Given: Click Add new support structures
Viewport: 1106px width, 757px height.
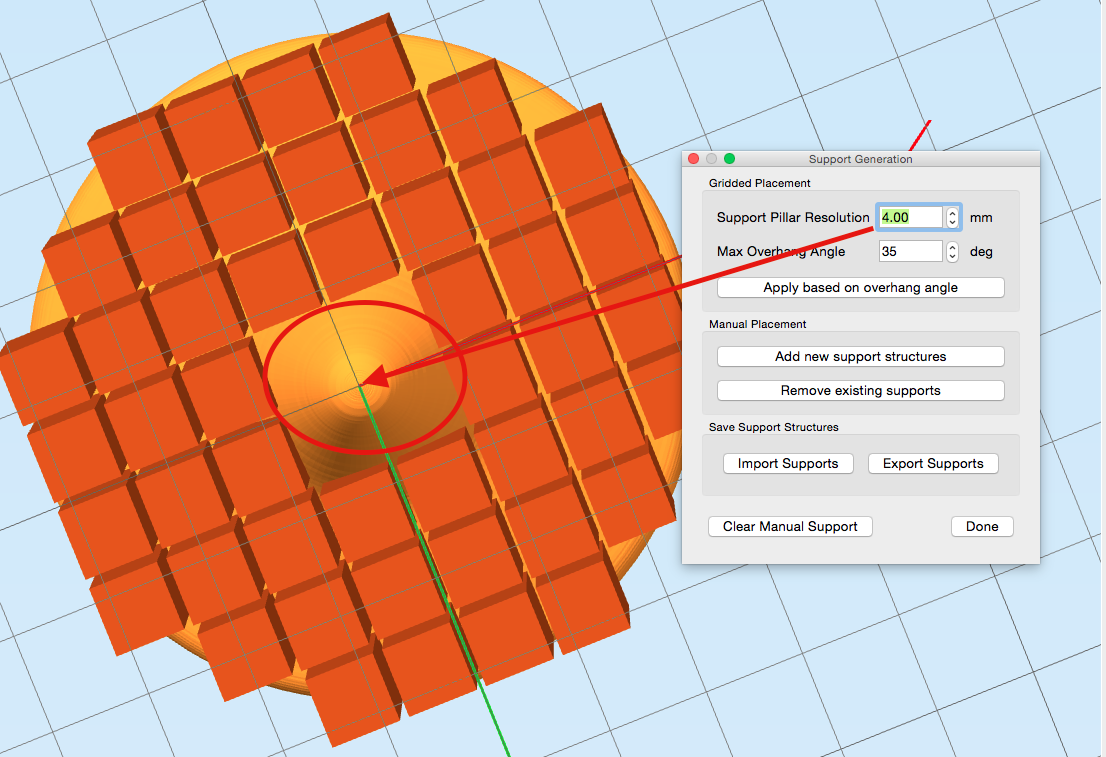Looking at the screenshot, I should (861, 356).
